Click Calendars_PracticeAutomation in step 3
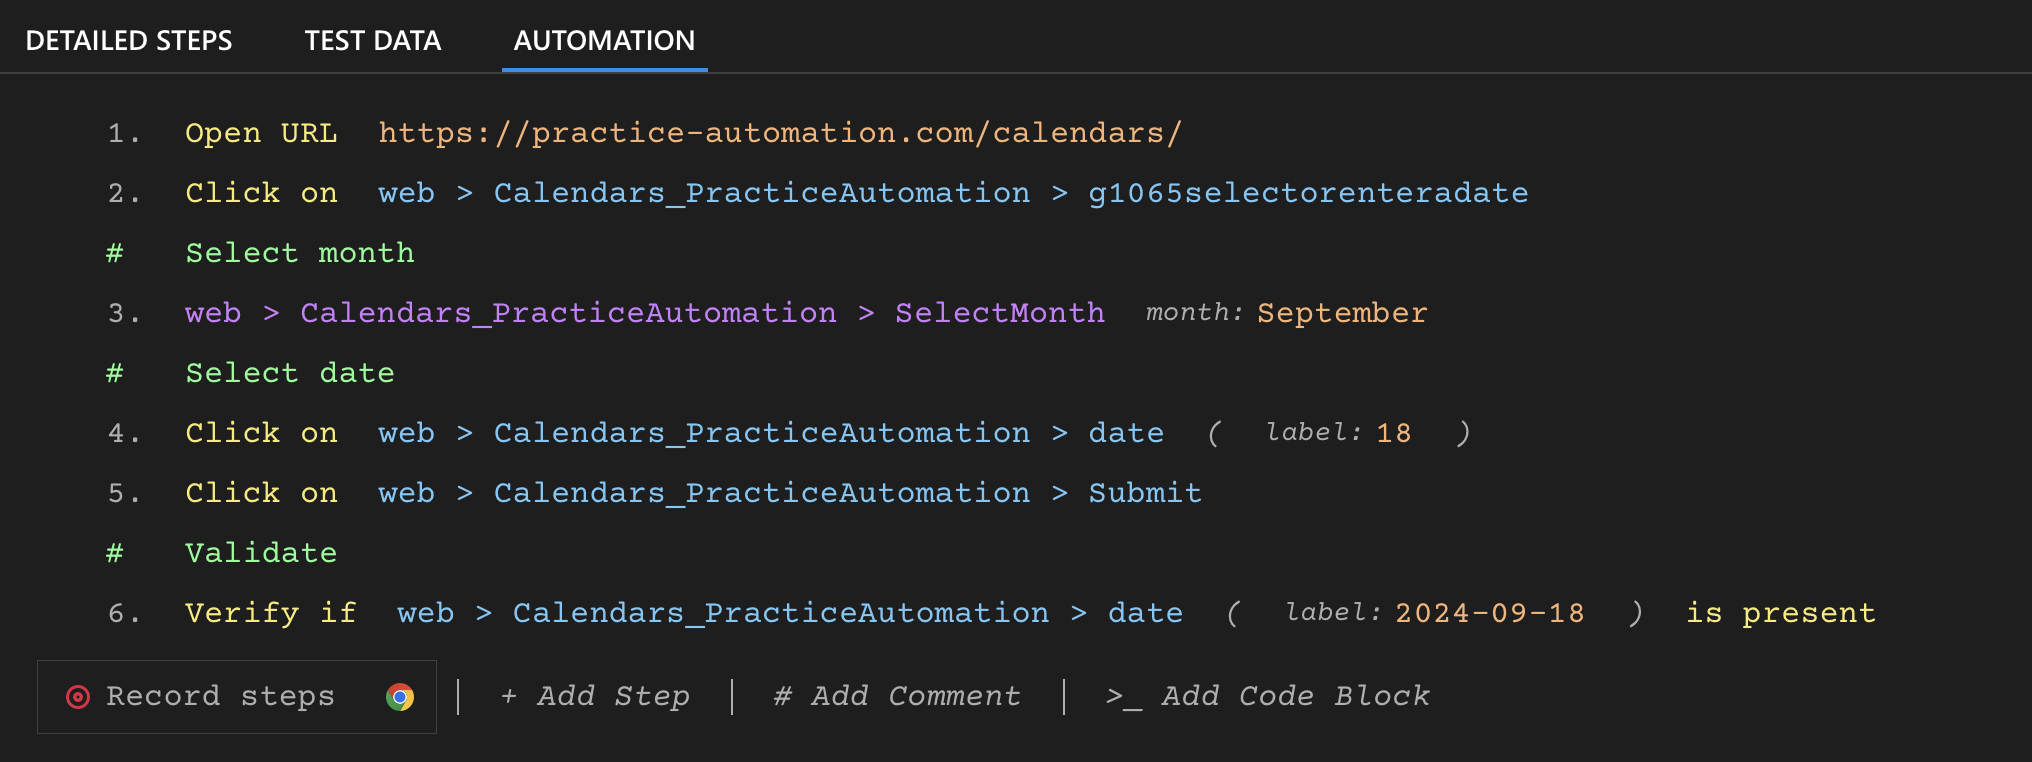The image size is (2032, 762). click(568, 313)
